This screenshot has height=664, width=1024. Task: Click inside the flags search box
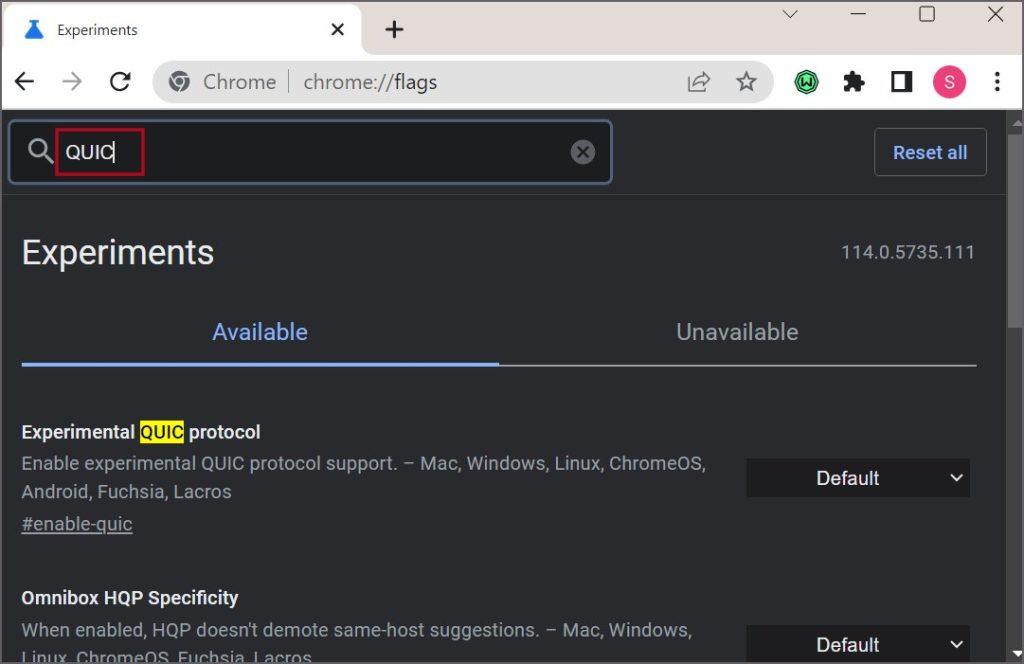pos(310,152)
